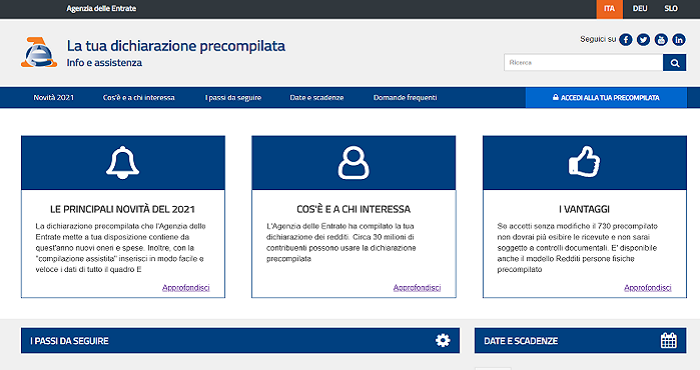Click the bell icon on novità card

coord(123,163)
